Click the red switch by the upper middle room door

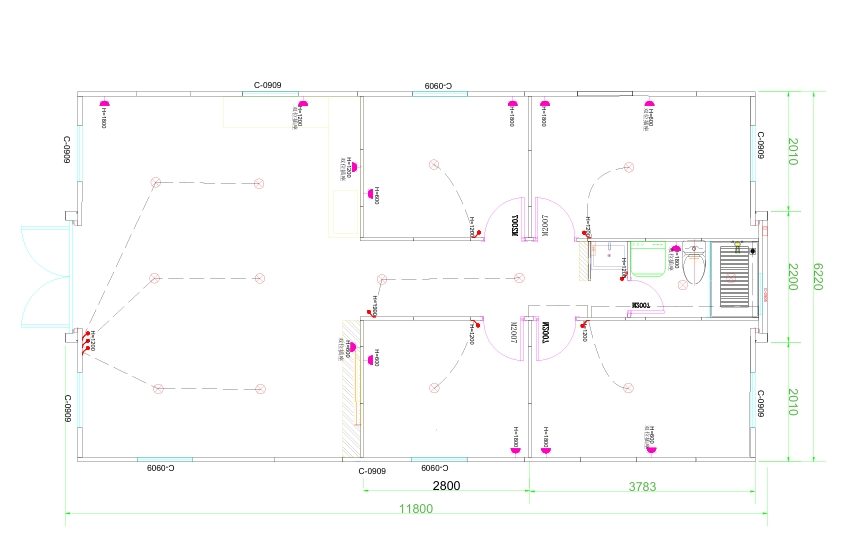476,234
